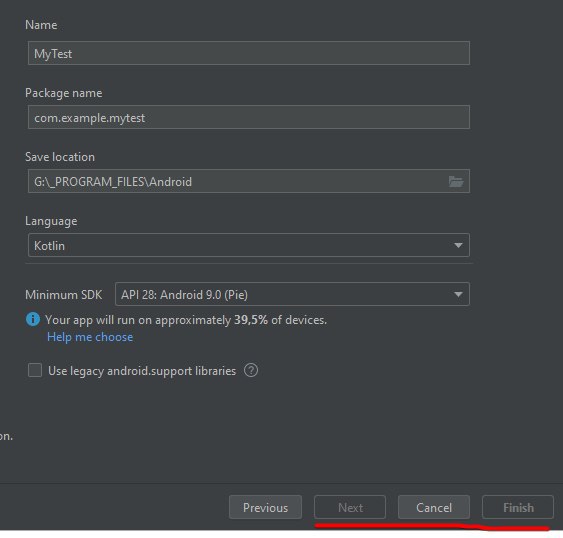Click the Language label
The width and height of the screenshot is (563, 538).
(x=51, y=221)
